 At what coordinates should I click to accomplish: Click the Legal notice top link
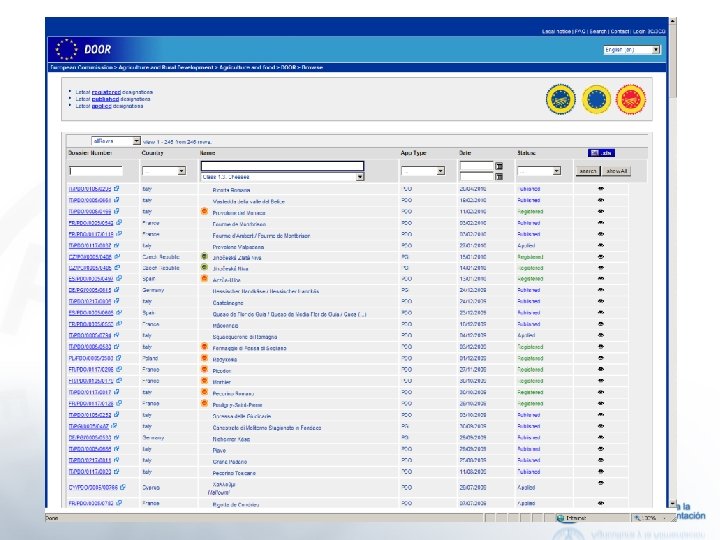coord(556,31)
